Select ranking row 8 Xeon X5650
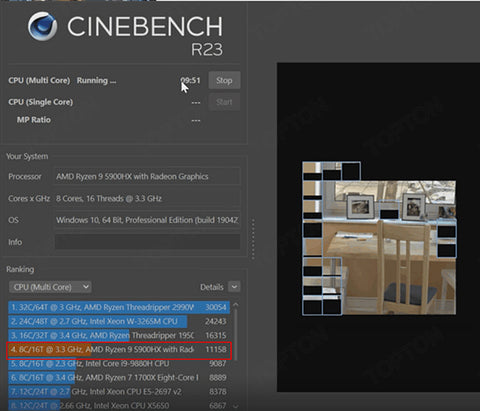Image resolution: width=480 pixels, height=411 pixels. pyautogui.click(x=119, y=406)
